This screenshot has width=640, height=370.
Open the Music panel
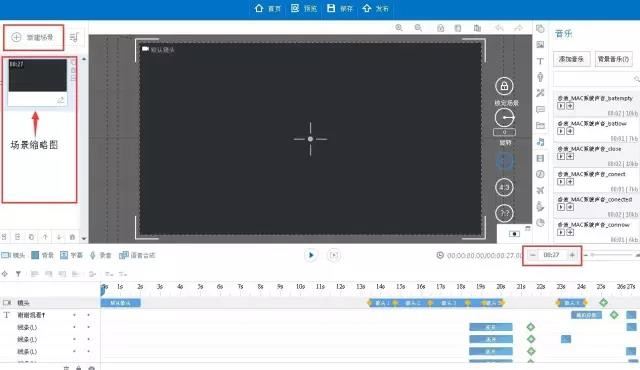coord(540,142)
